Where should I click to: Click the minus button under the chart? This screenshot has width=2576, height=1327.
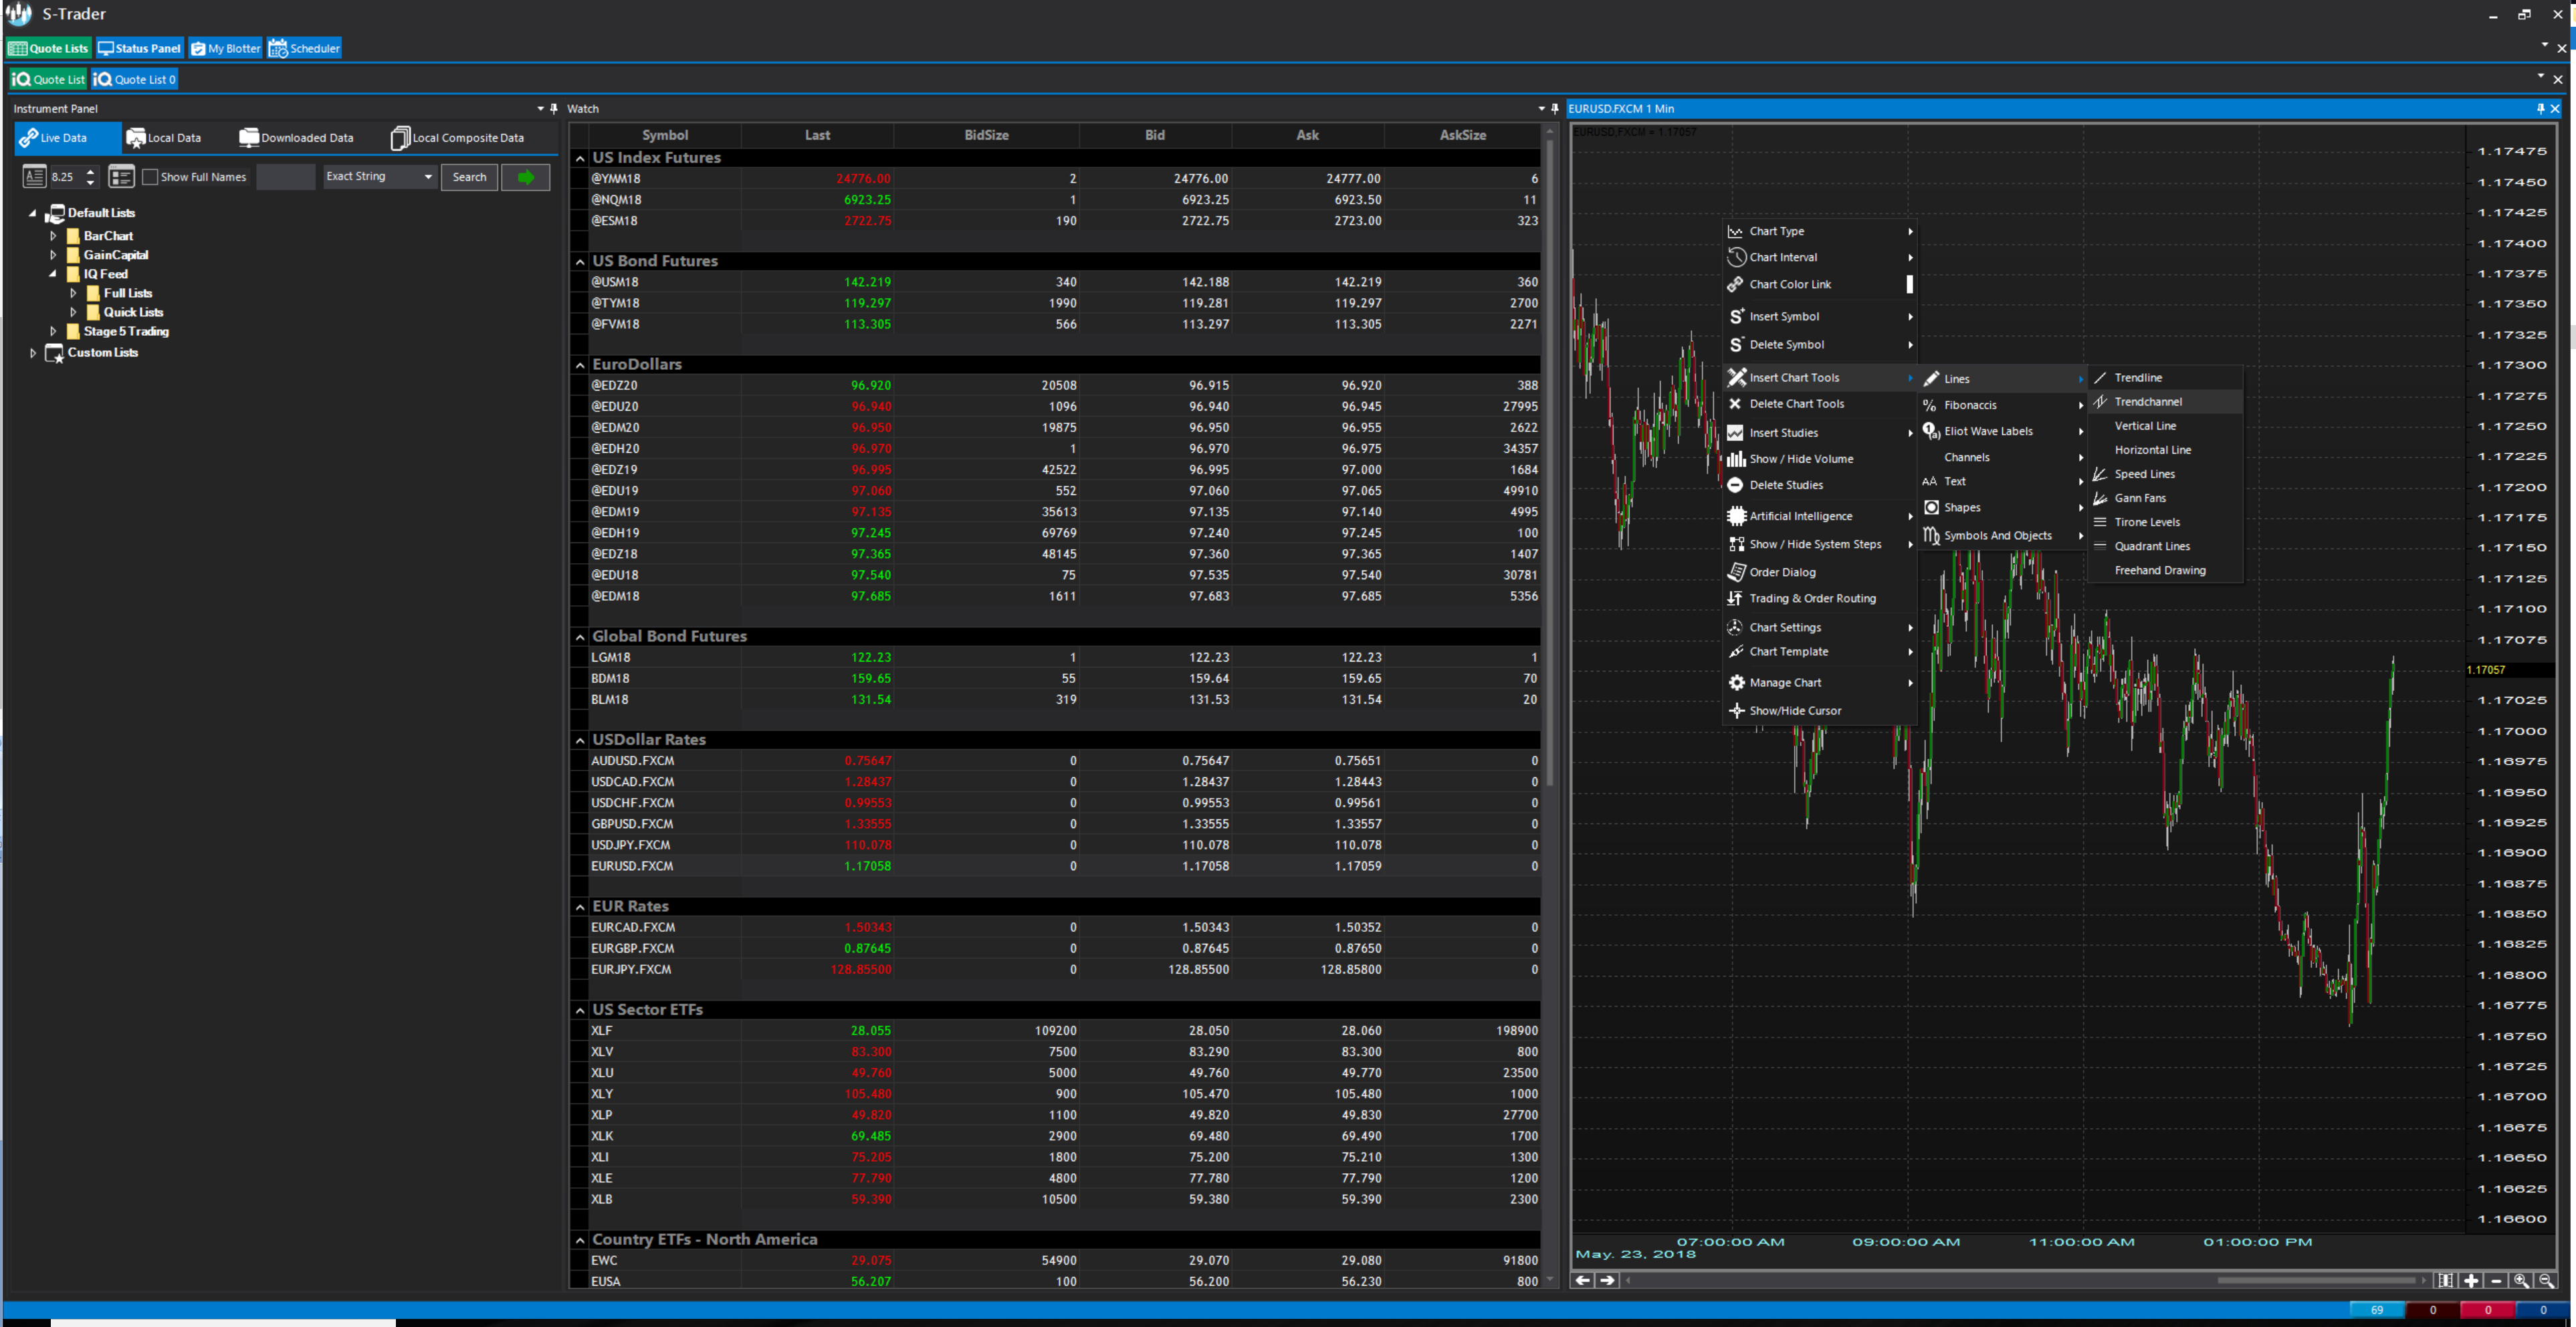tap(2496, 1280)
